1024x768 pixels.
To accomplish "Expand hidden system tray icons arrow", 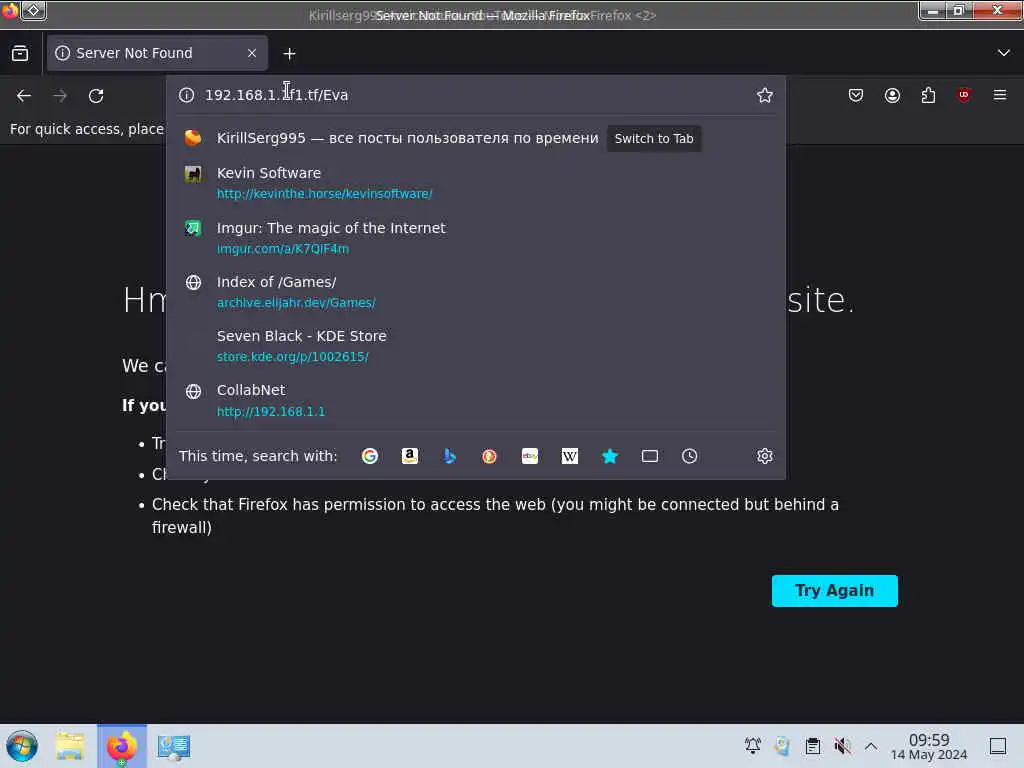I will (871, 746).
